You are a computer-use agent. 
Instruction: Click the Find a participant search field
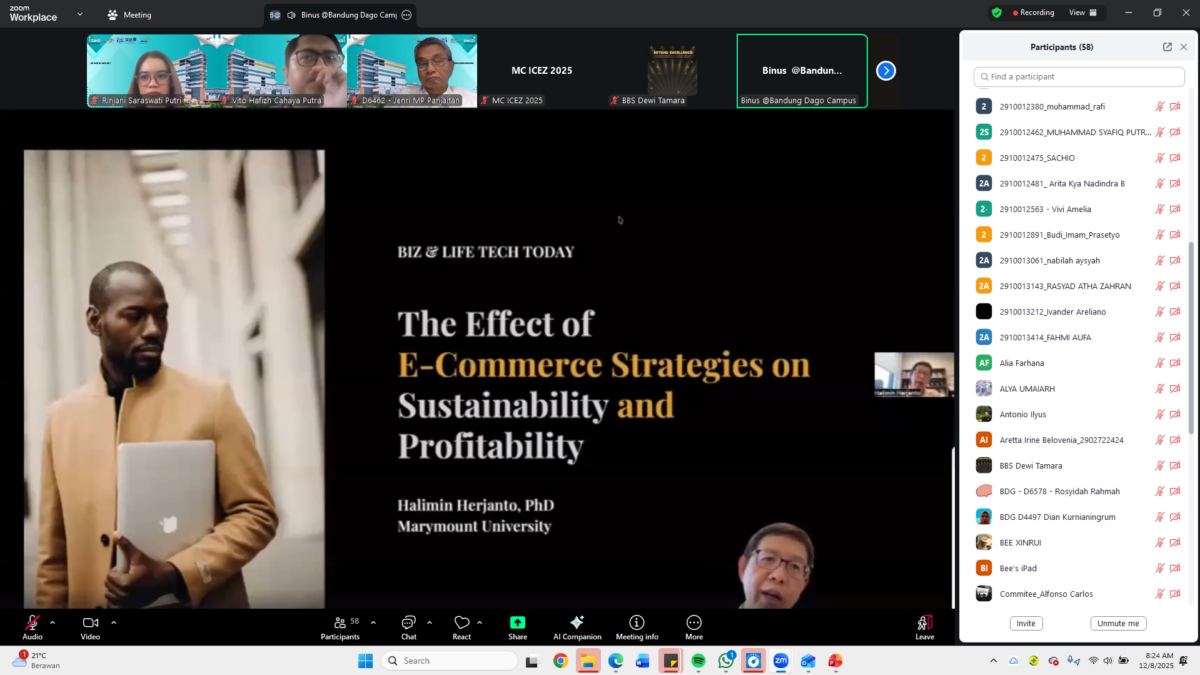pyautogui.click(x=1079, y=77)
